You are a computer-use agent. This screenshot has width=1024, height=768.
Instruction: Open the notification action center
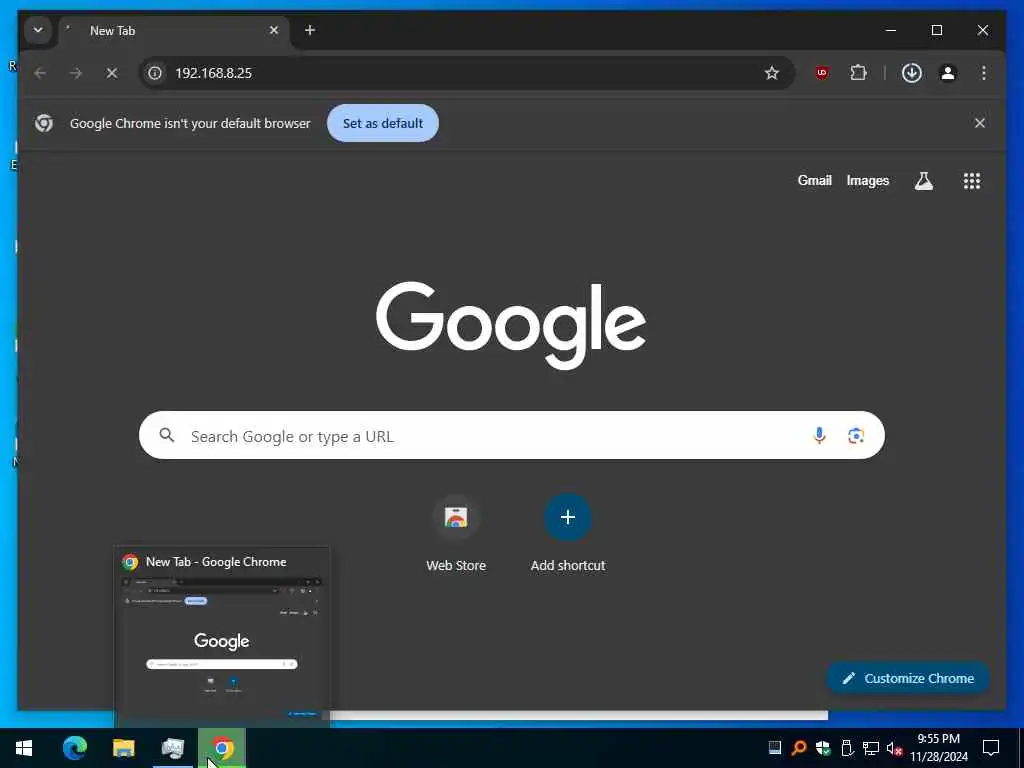(x=991, y=748)
